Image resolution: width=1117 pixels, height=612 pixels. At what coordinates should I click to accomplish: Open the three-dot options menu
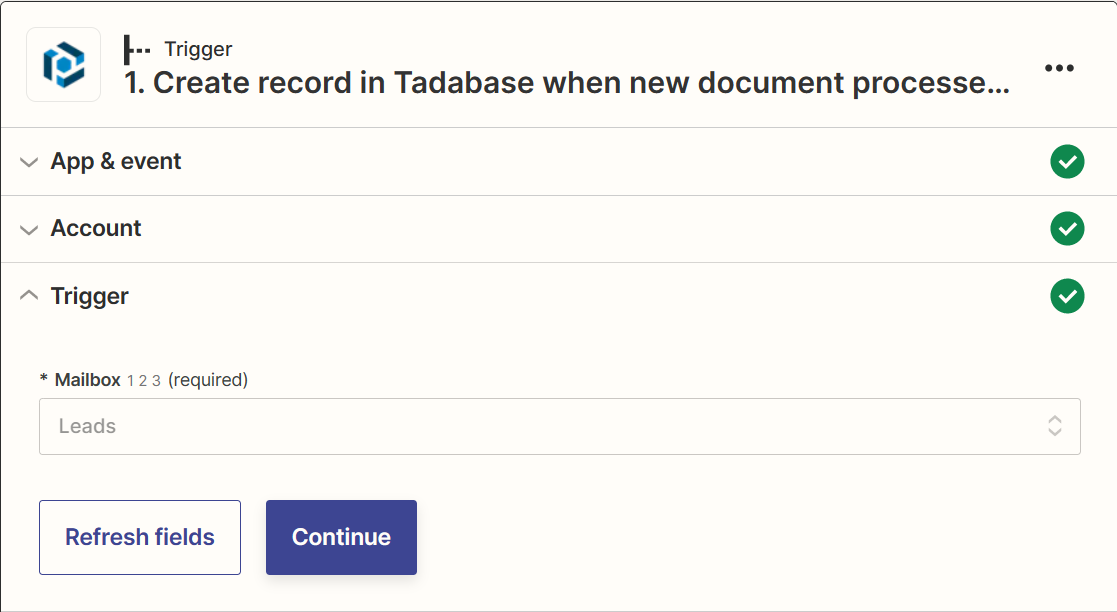[1059, 67]
